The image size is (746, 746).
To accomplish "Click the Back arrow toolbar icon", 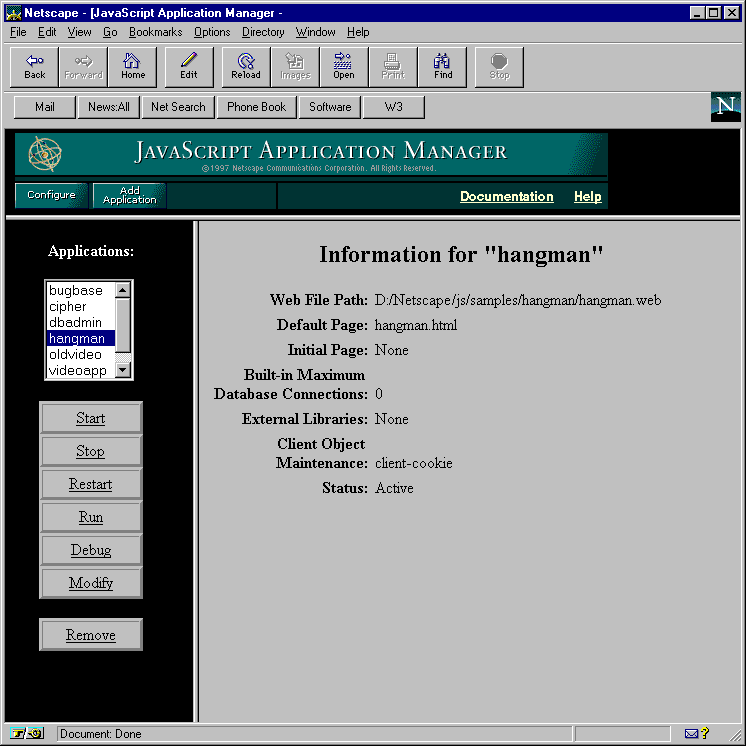I will [35, 66].
